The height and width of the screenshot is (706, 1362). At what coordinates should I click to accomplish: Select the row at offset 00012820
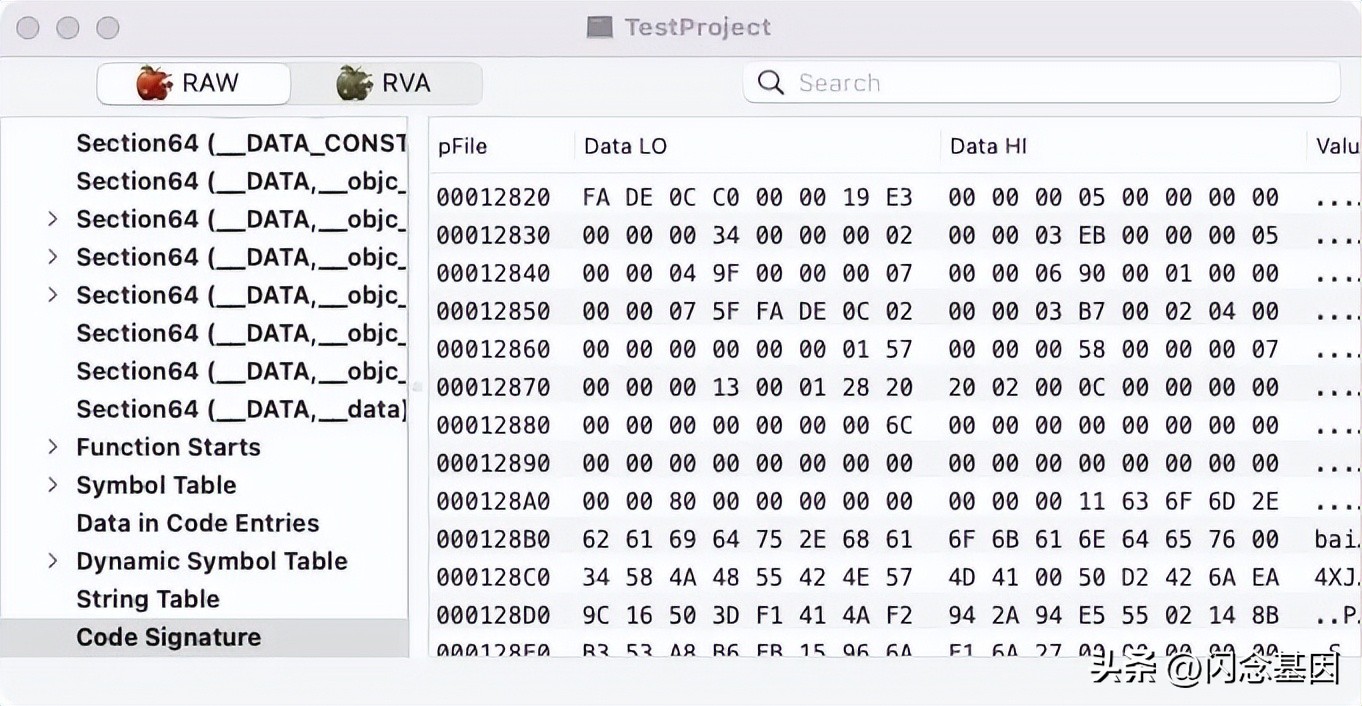493,197
